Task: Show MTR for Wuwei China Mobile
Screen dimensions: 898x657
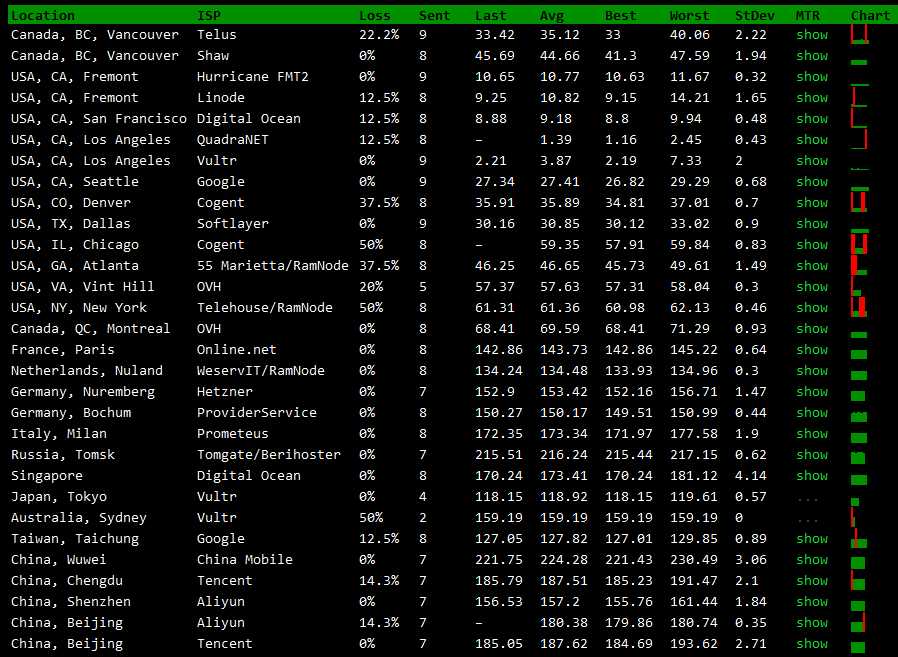Action: pos(812,560)
